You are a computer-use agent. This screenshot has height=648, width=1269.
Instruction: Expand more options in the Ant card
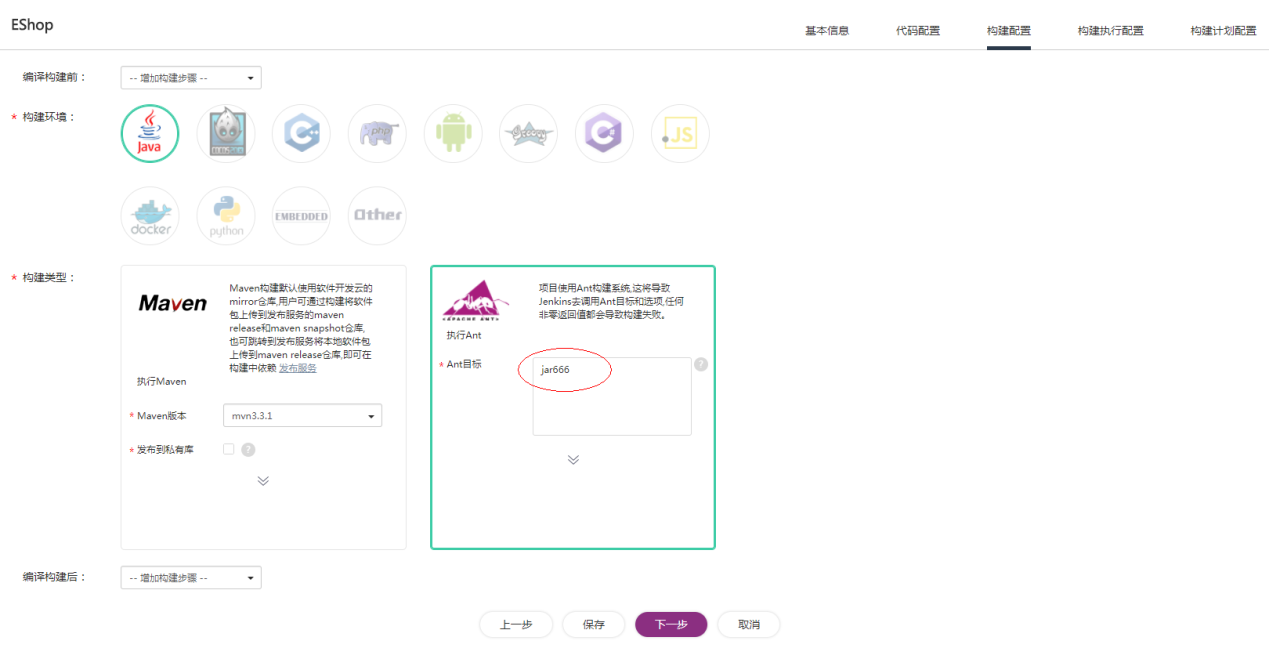click(x=573, y=460)
